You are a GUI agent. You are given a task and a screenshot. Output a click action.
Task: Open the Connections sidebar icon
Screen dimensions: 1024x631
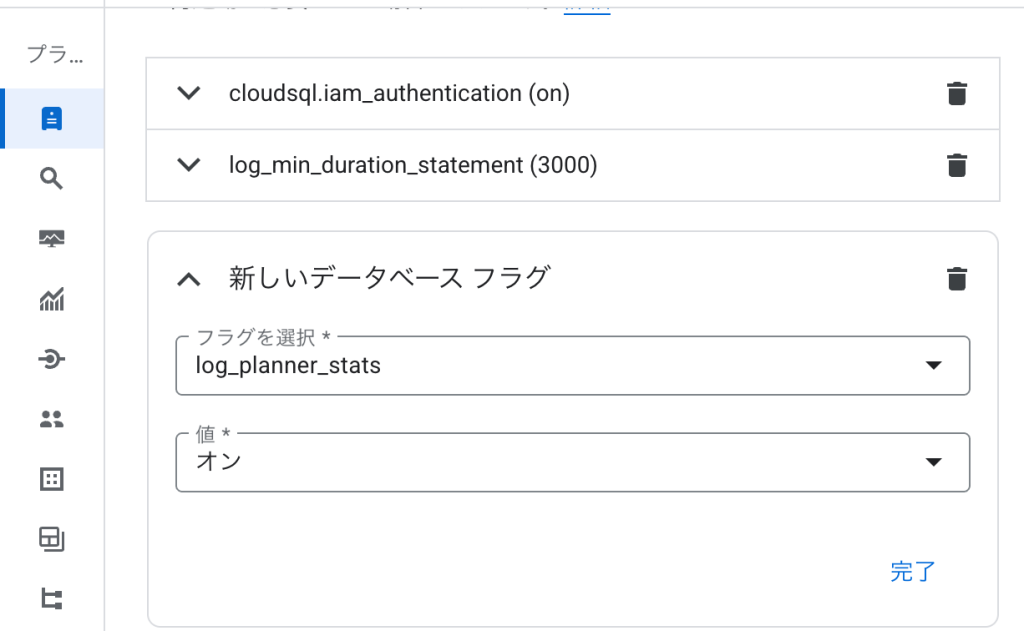point(52,359)
